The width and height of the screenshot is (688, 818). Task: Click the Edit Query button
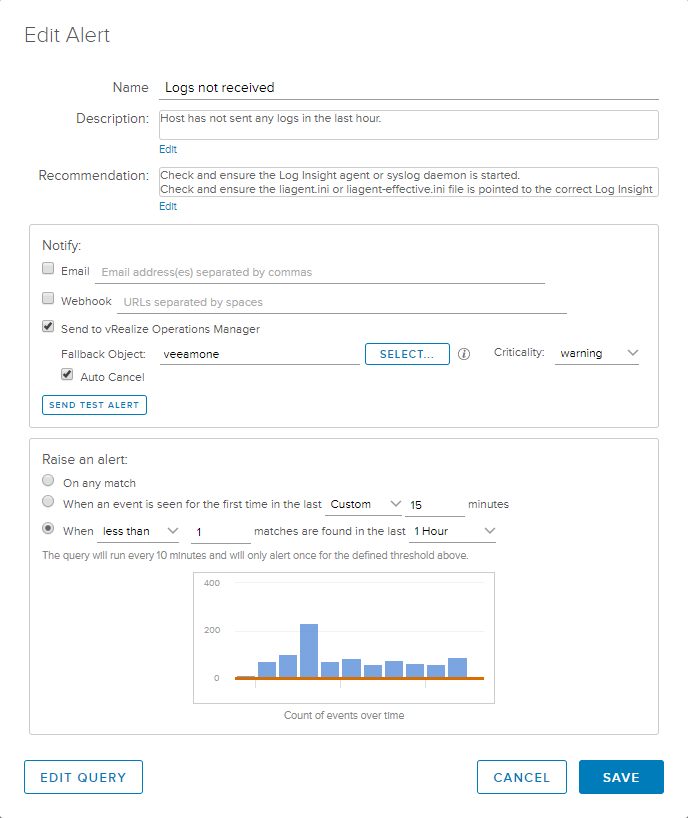tap(83, 777)
